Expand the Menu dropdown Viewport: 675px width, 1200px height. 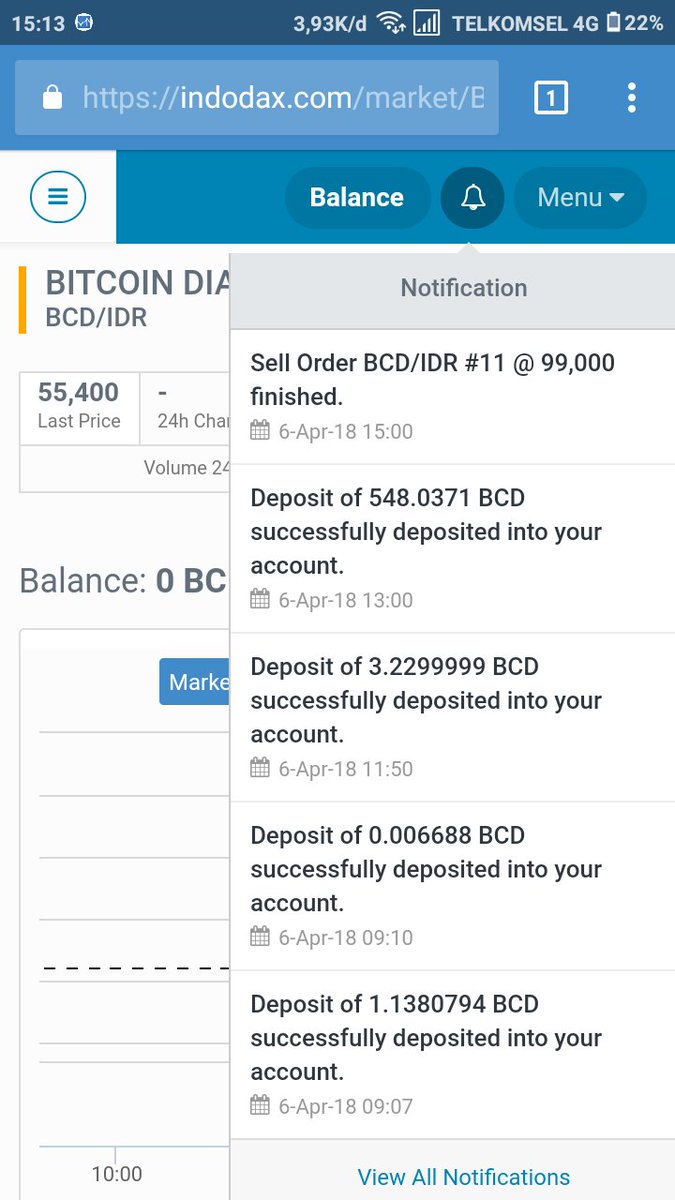[x=580, y=197]
